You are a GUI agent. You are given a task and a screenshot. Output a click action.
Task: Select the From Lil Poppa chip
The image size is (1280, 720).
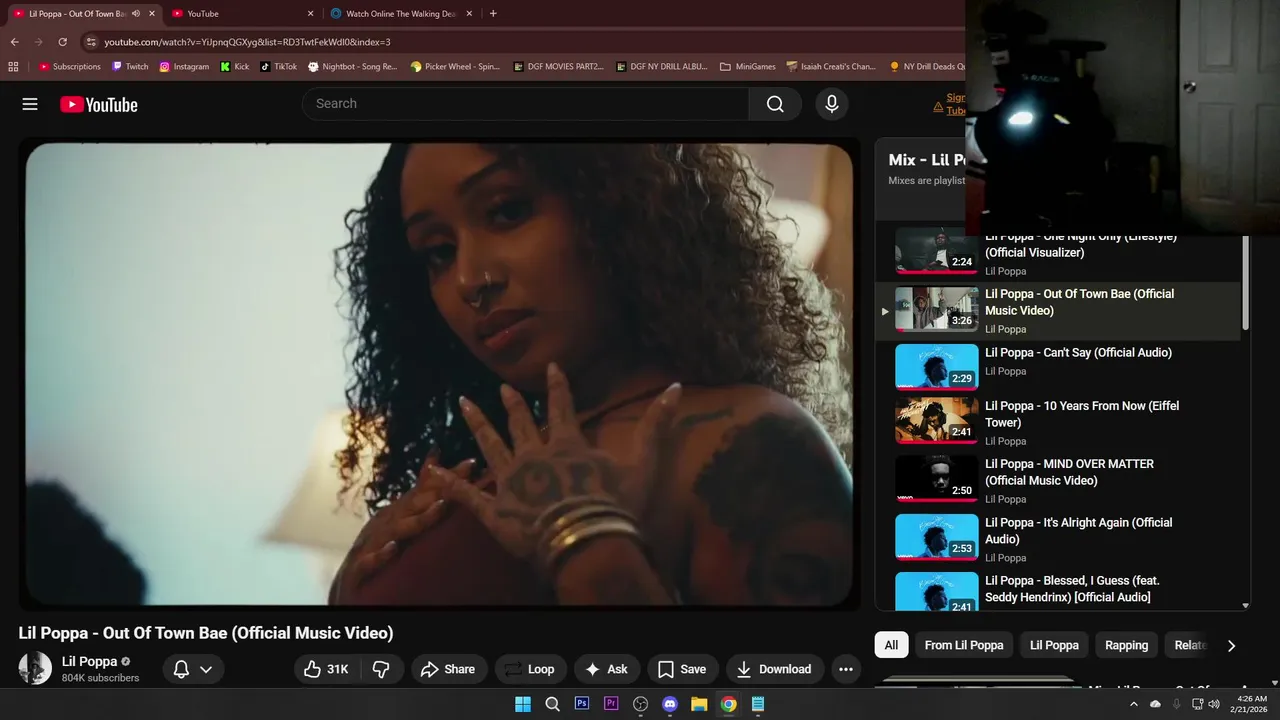tap(964, 645)
